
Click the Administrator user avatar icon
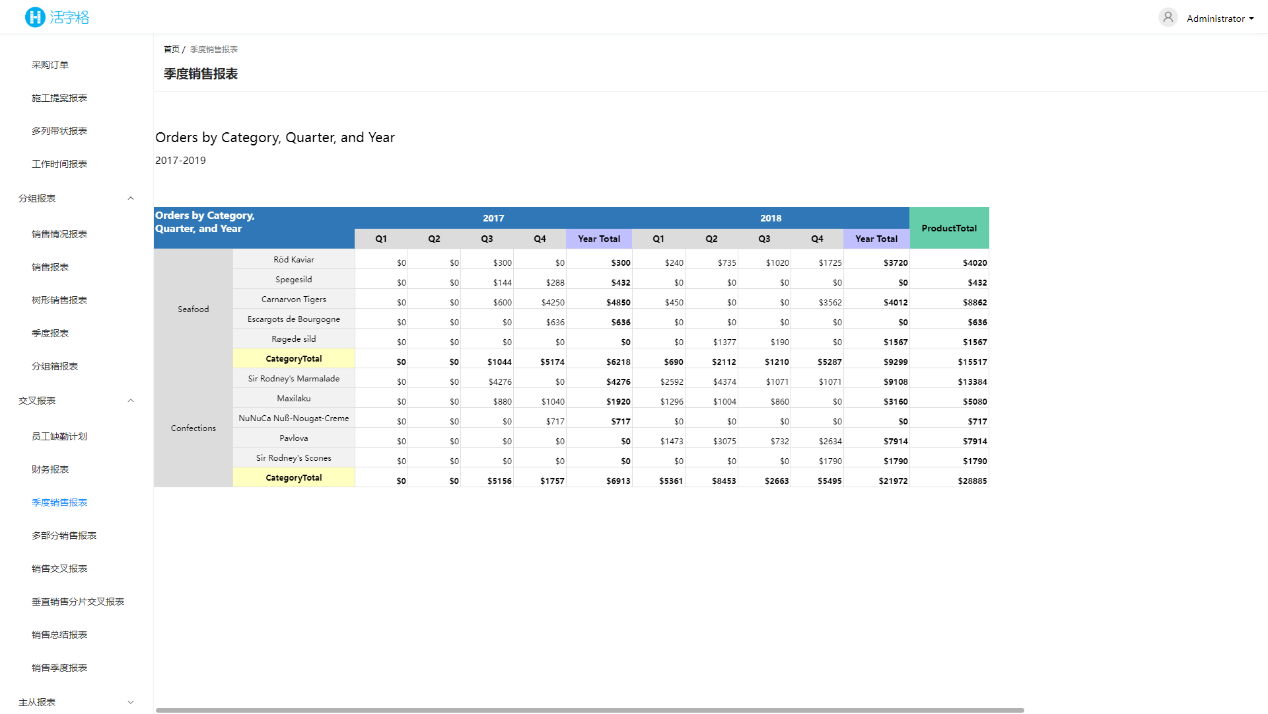point(1168,17)
